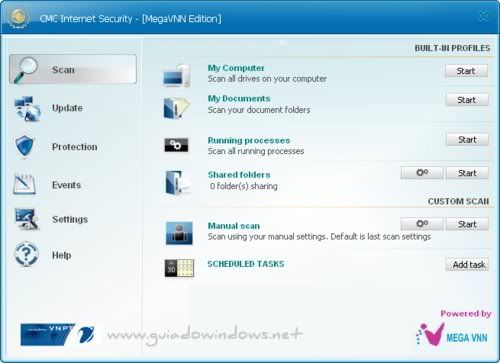
Task: Click the Manual scan icon
Action: 179,233
